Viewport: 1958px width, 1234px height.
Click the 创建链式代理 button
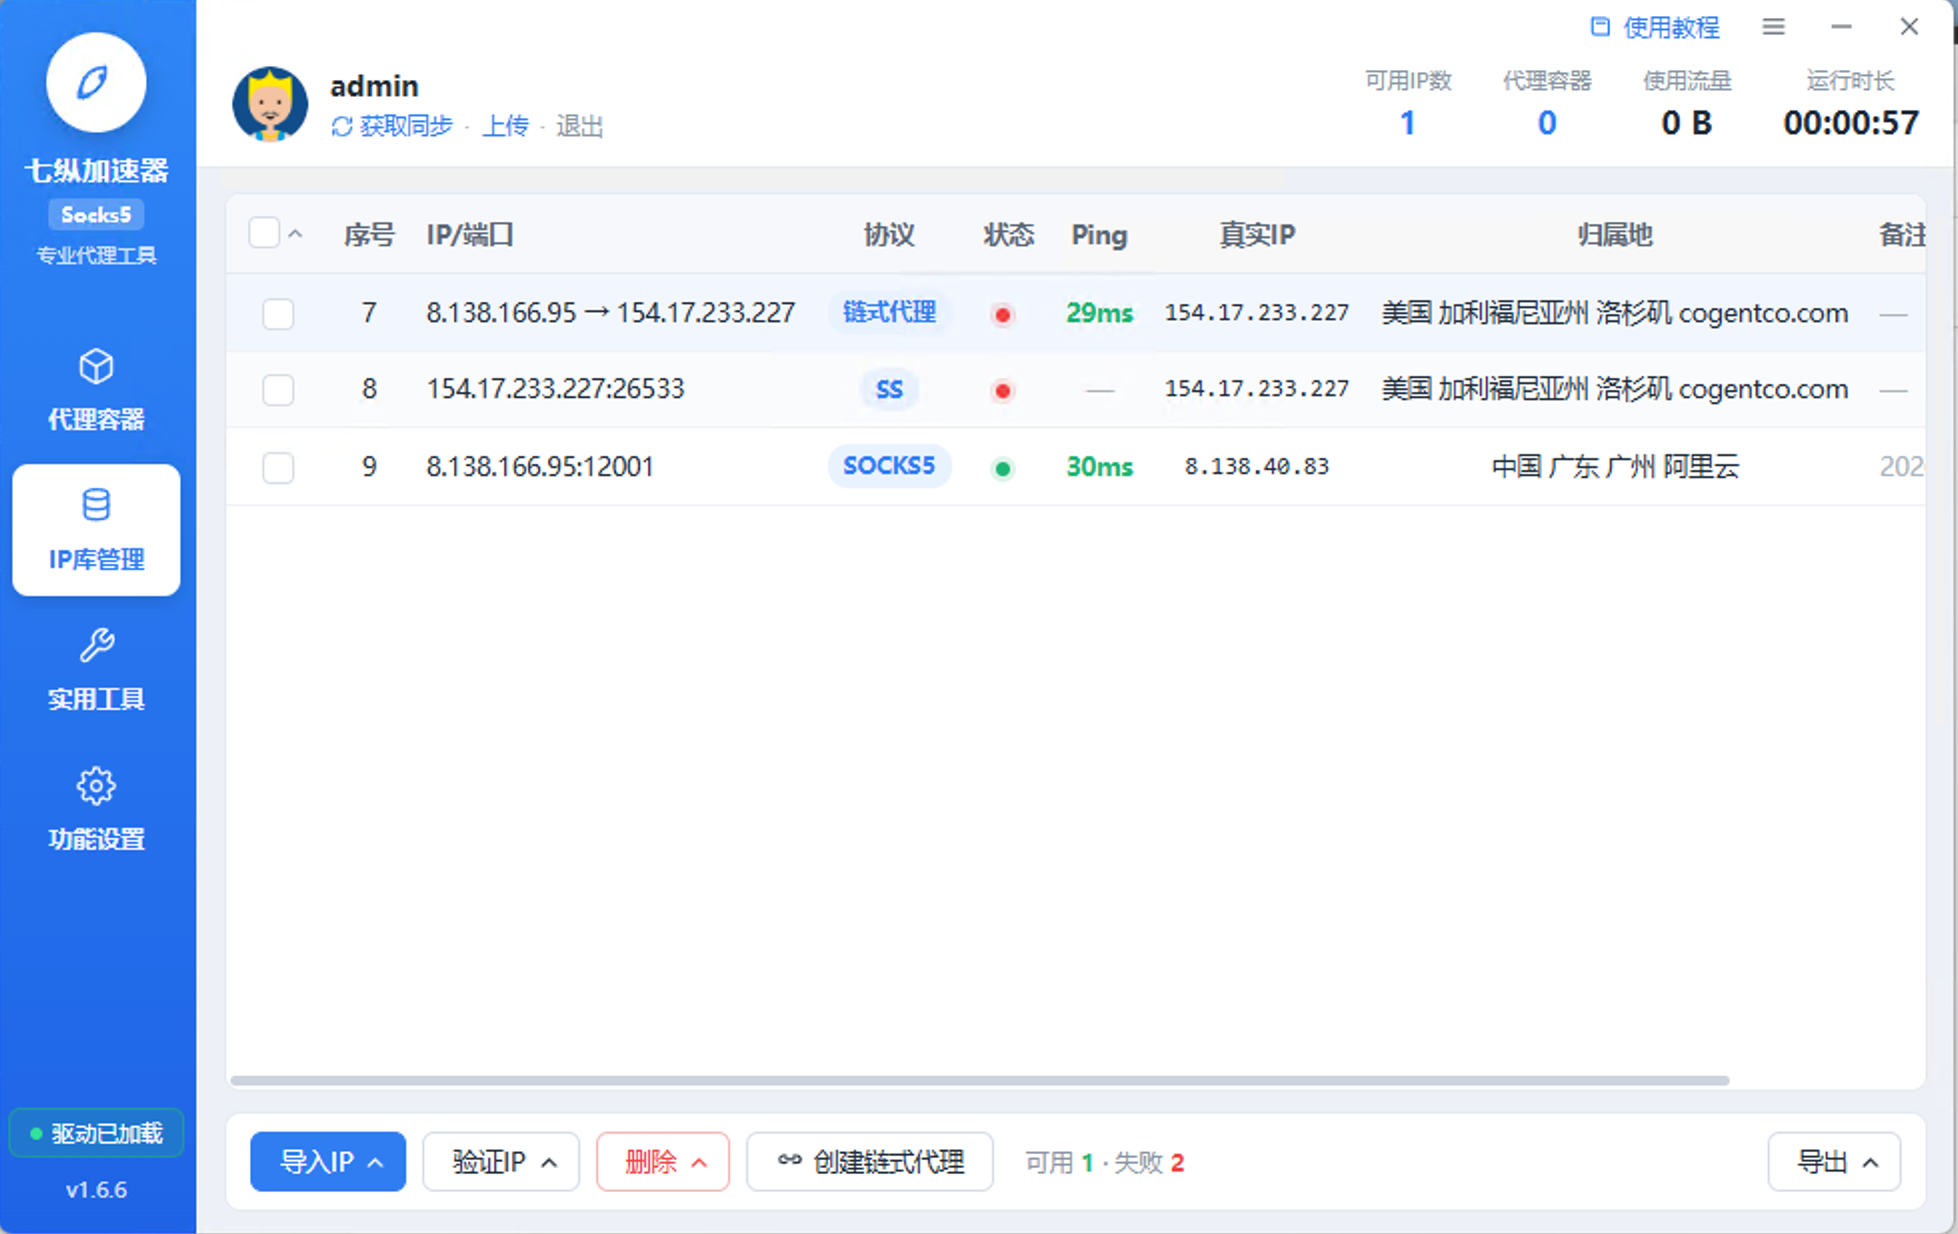[870, 1161]
